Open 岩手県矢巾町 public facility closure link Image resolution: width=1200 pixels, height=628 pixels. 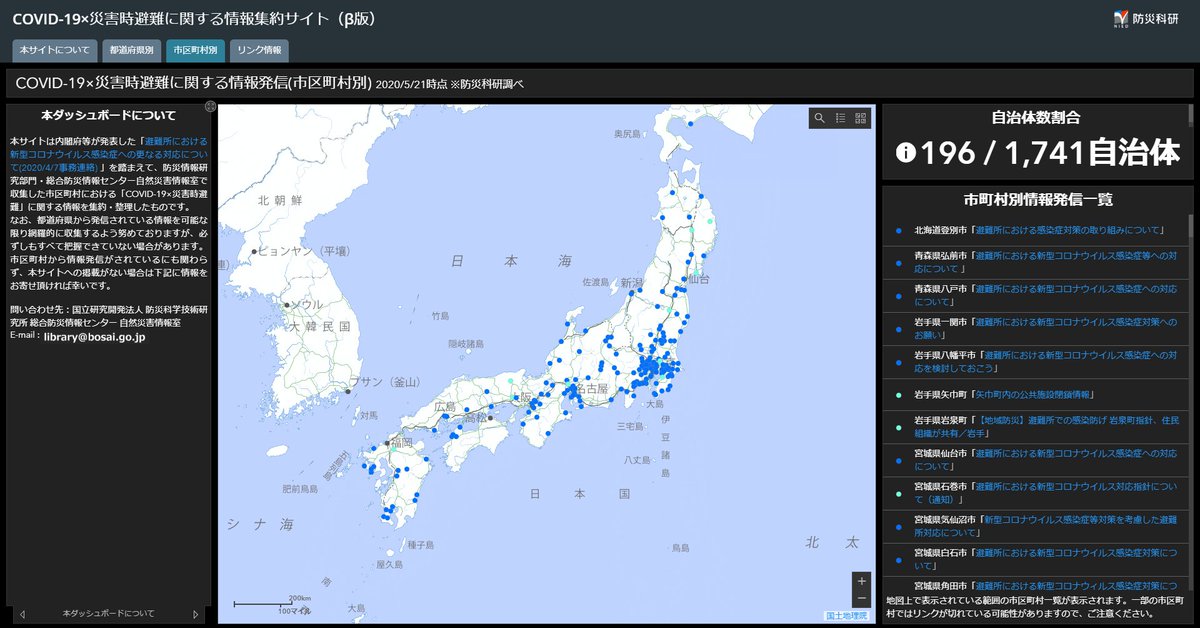pos(1034,394)
